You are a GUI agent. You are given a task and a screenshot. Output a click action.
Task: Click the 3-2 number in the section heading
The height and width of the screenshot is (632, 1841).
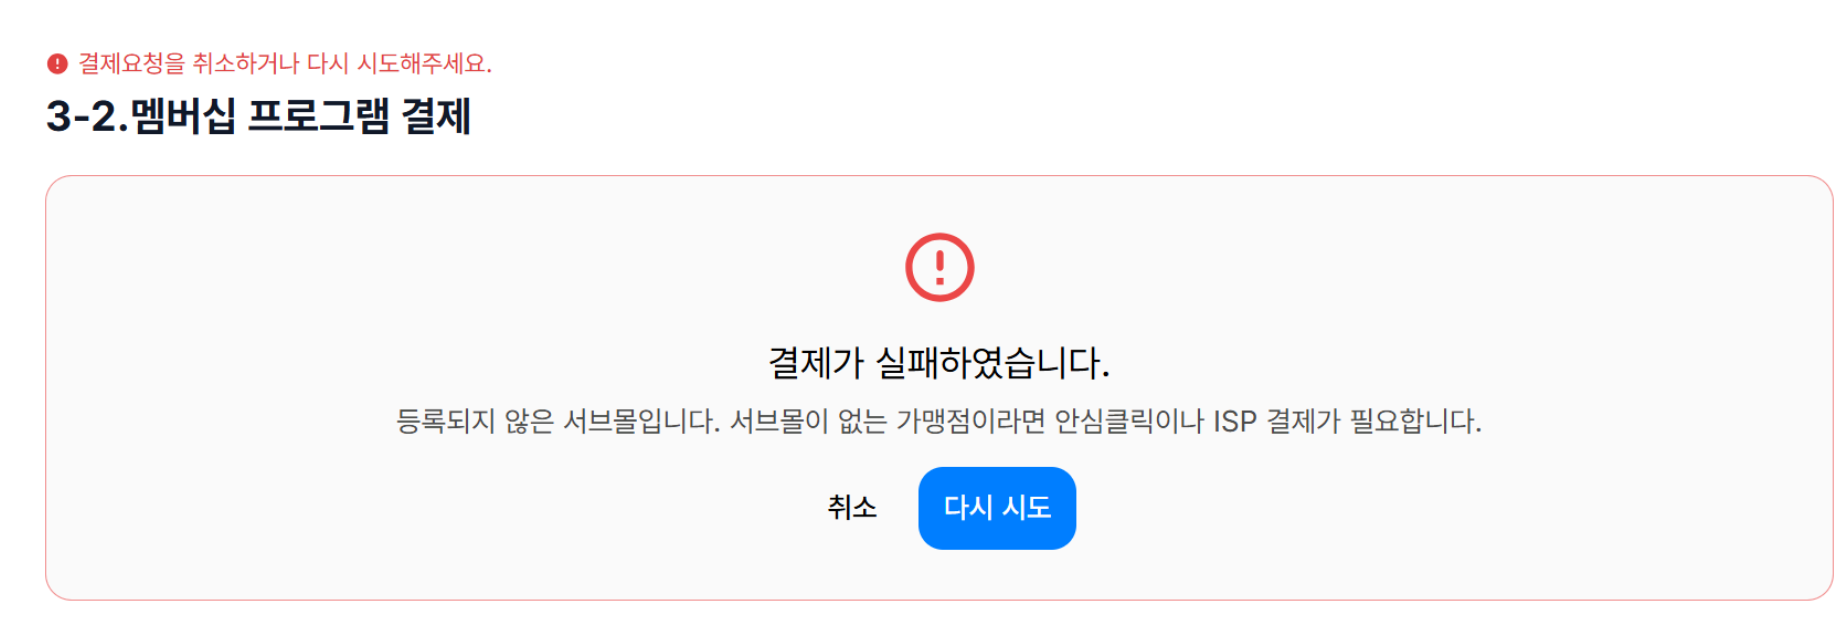tap(82, 117)
